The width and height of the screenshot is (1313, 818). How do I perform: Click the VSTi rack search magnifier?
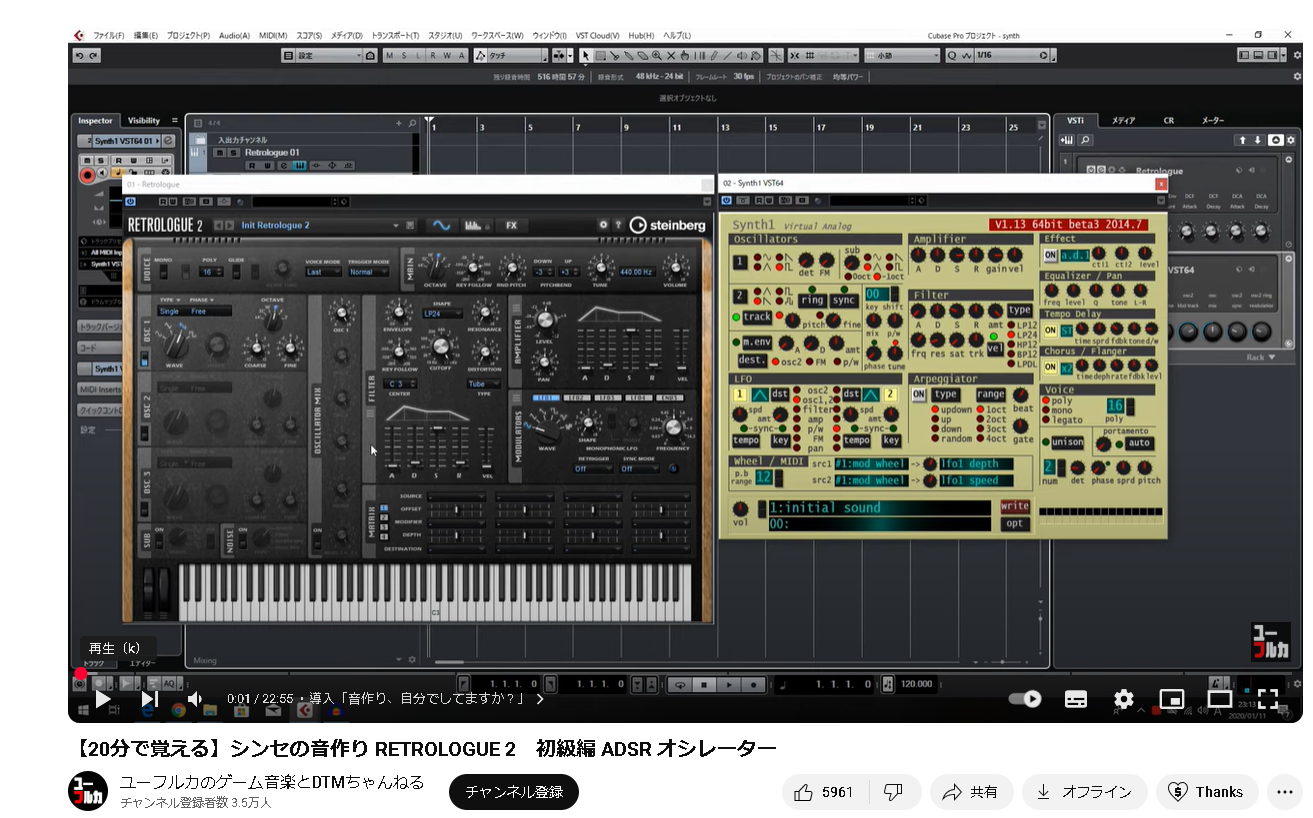1086,140
